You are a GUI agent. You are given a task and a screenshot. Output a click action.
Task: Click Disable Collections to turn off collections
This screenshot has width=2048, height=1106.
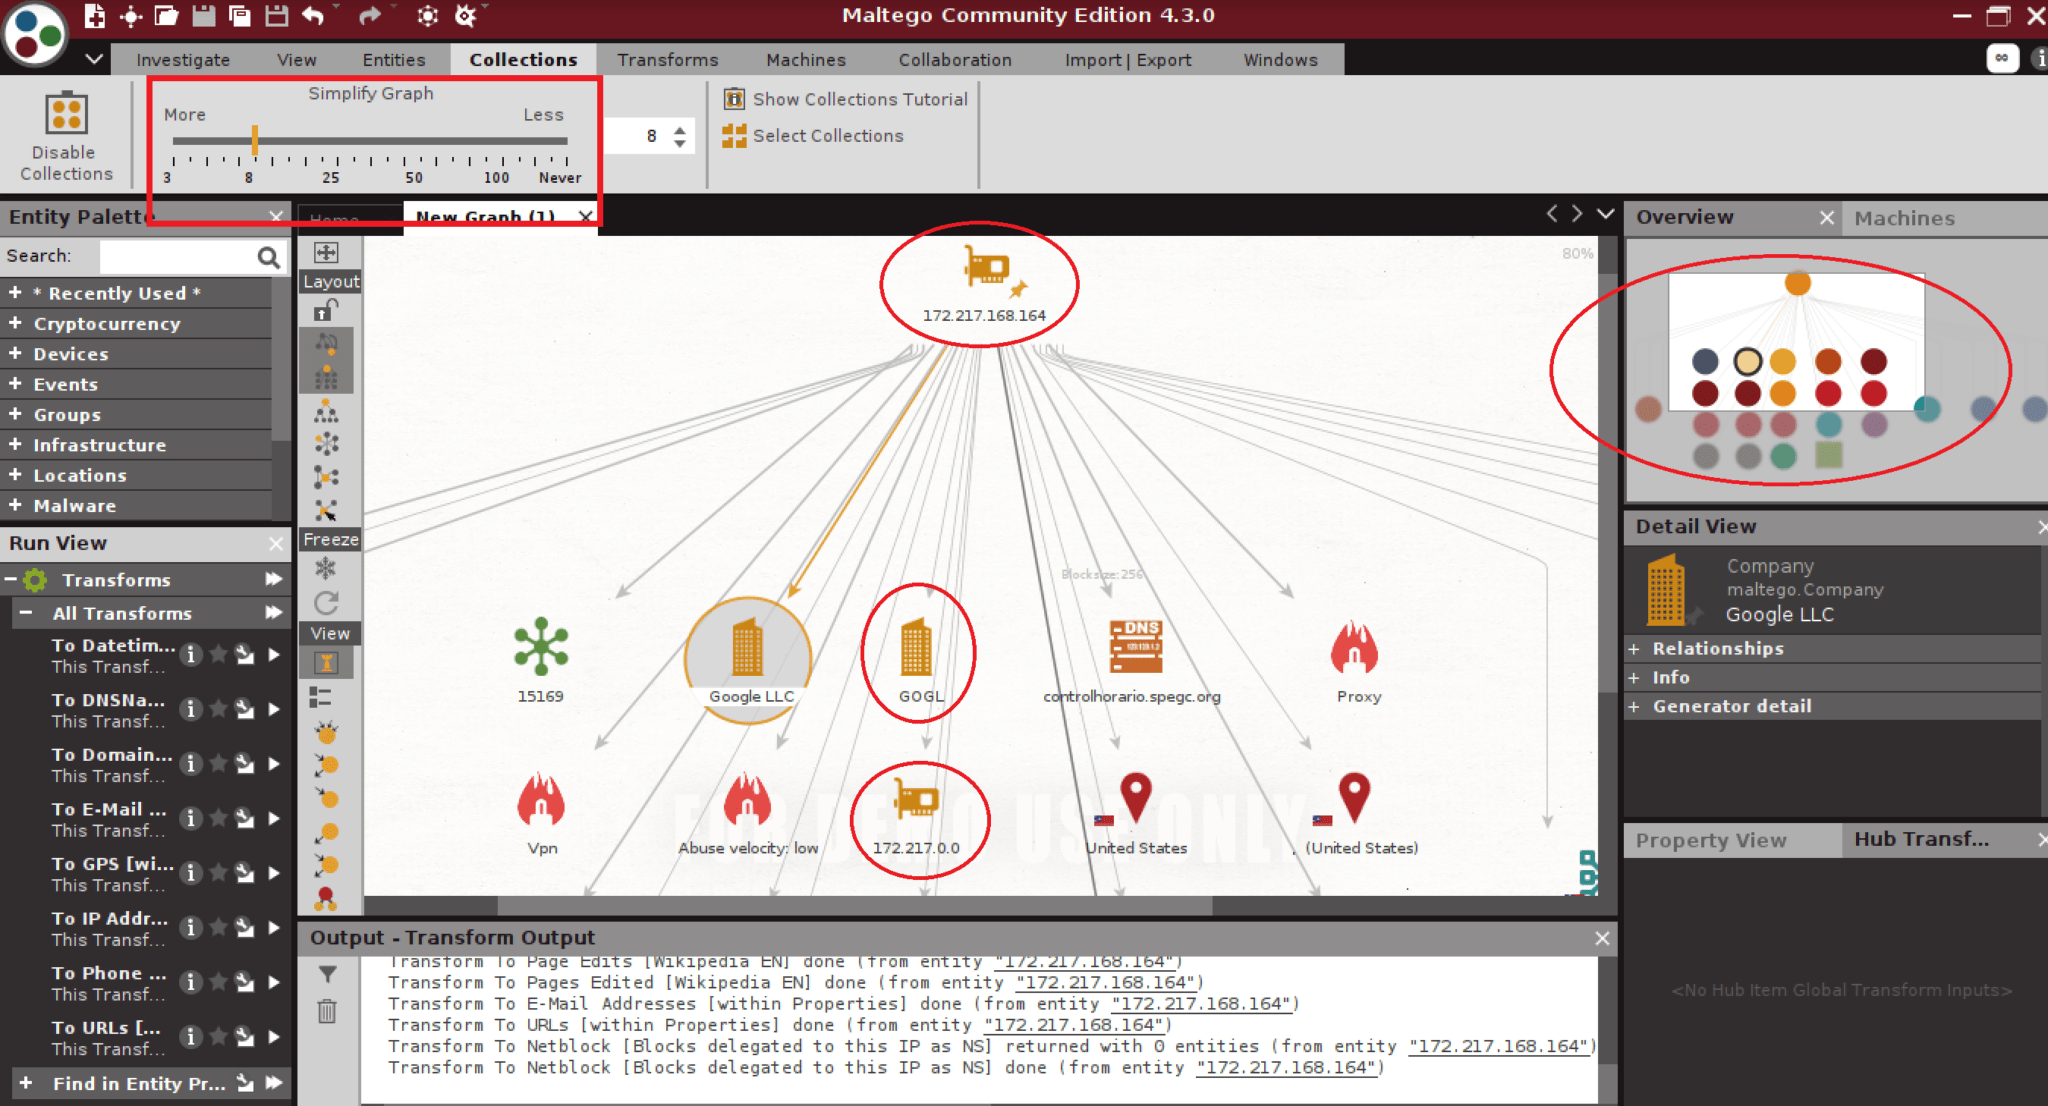64,135
